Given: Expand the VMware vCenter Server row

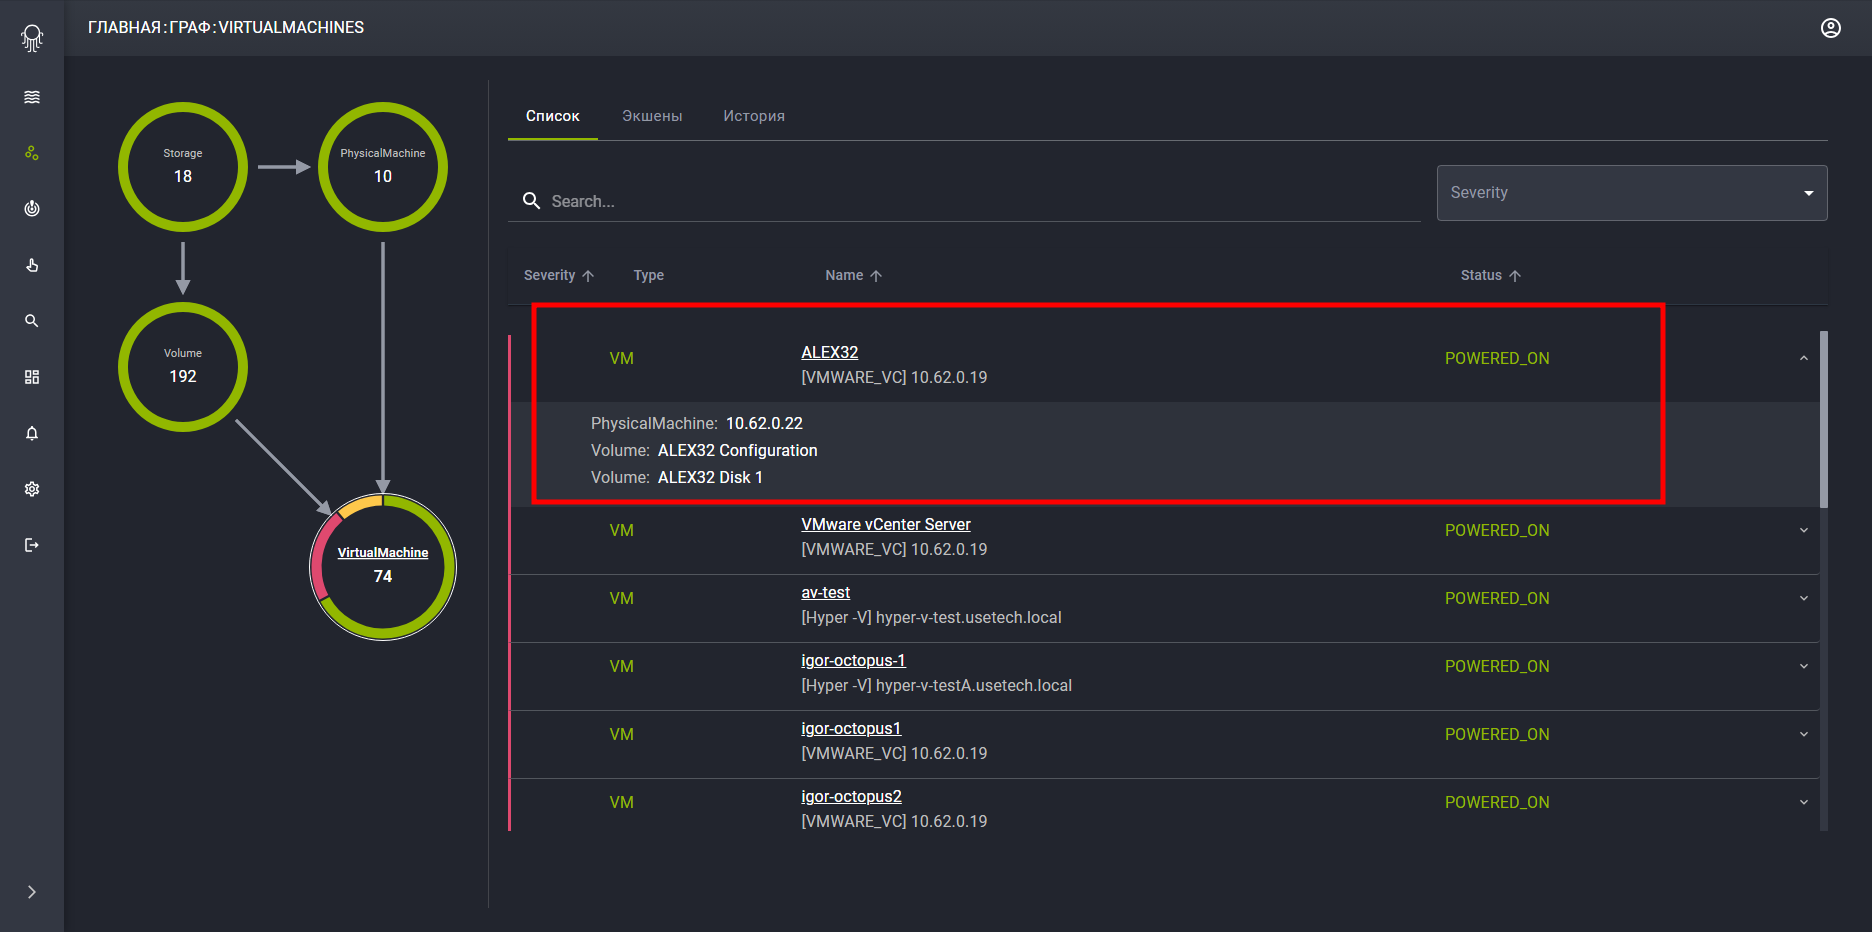Looking at the screenshot, I should tap(1804, 530).
